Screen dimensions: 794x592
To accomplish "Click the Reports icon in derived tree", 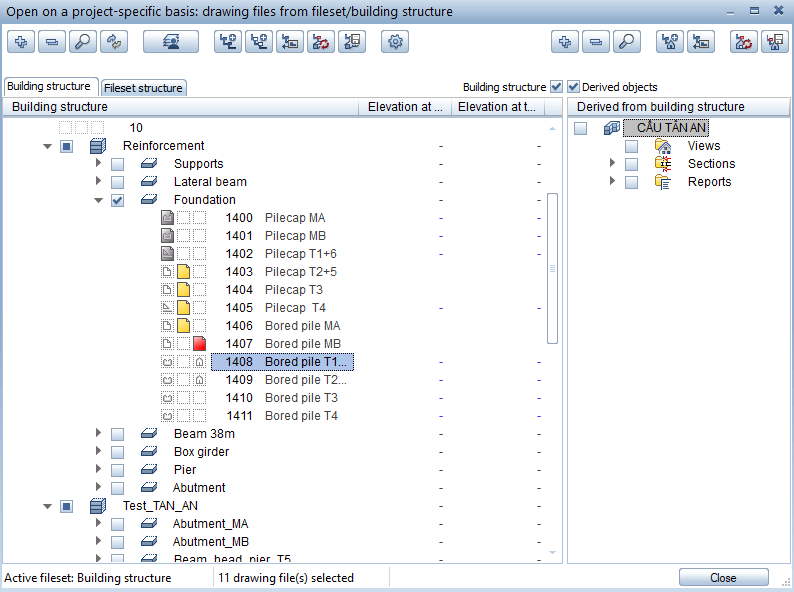I will pyautogui.click(x=663, y=182).
